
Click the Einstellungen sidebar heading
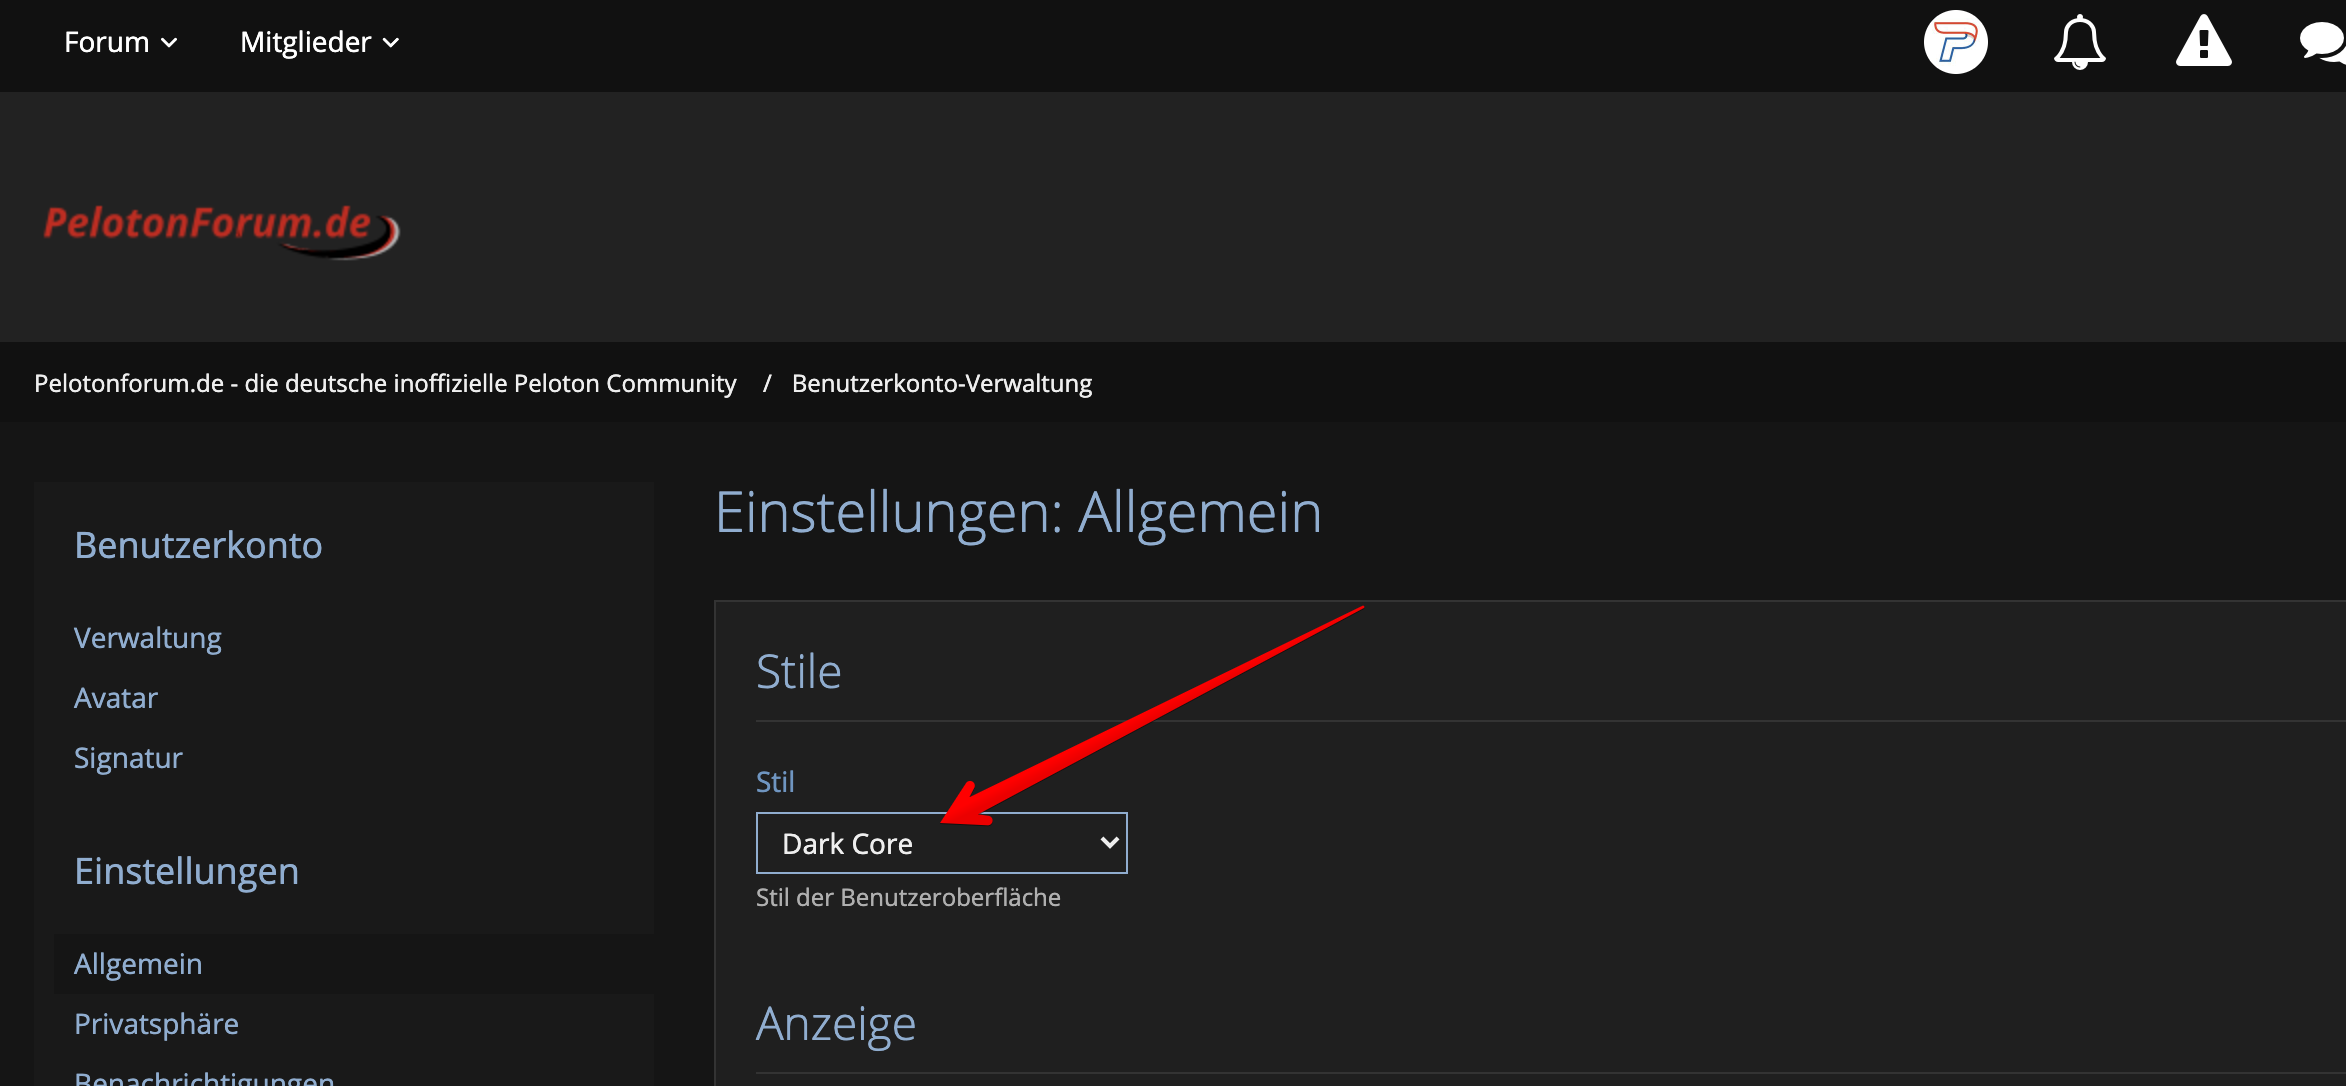tap(186, 871)
